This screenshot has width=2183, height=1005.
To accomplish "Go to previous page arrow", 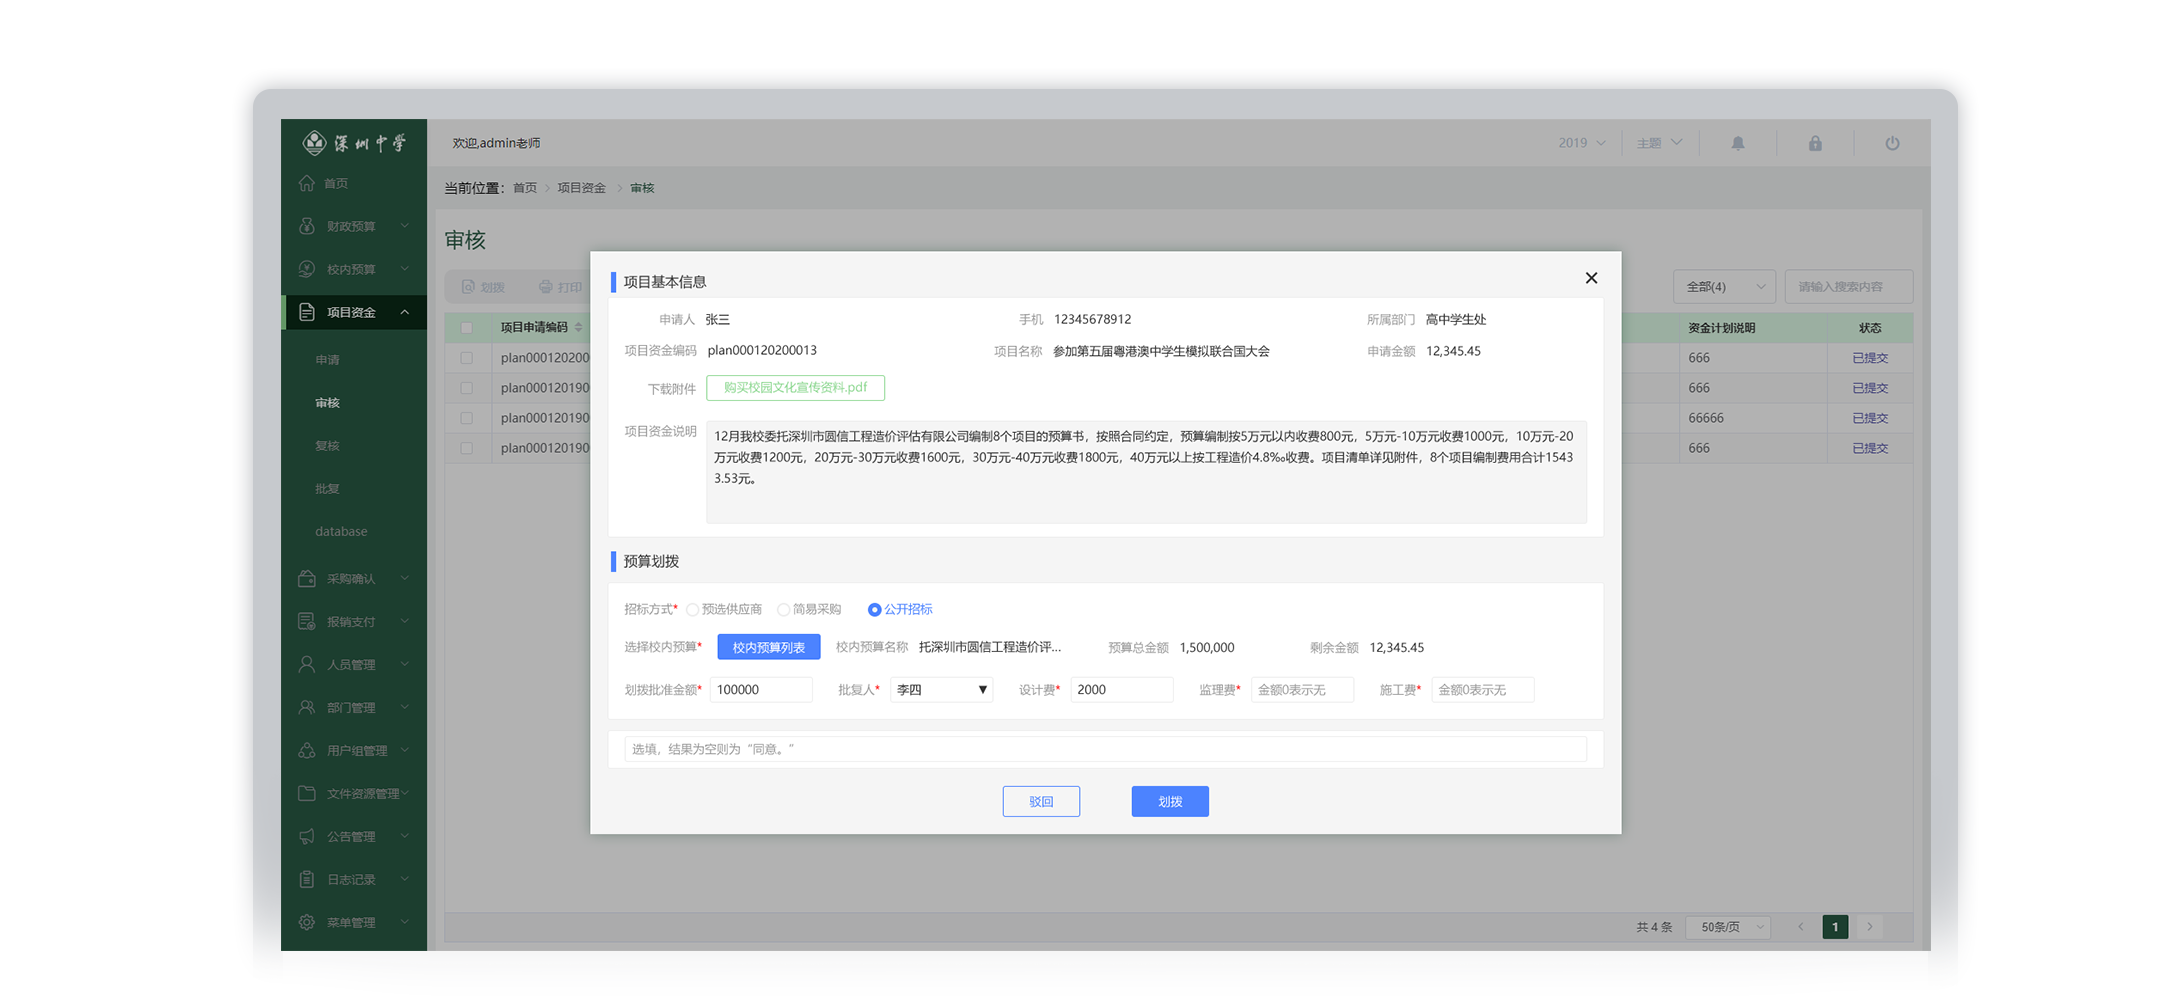I will coord(1801,927).
